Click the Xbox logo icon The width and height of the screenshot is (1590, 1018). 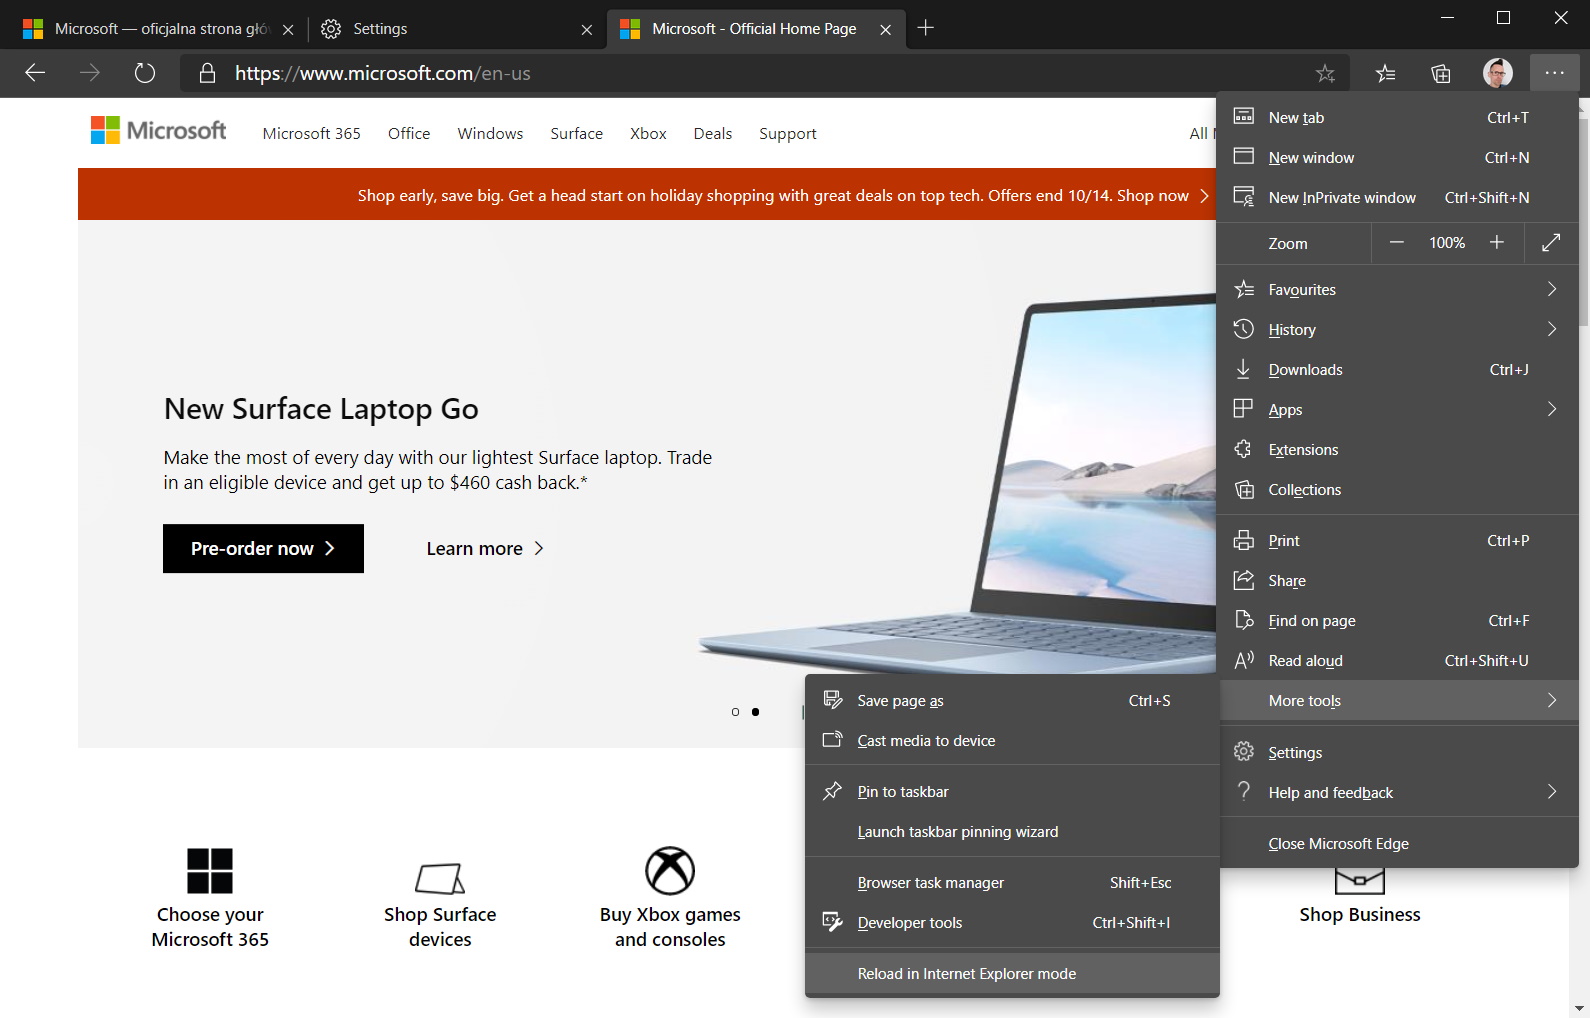(670, 870)
